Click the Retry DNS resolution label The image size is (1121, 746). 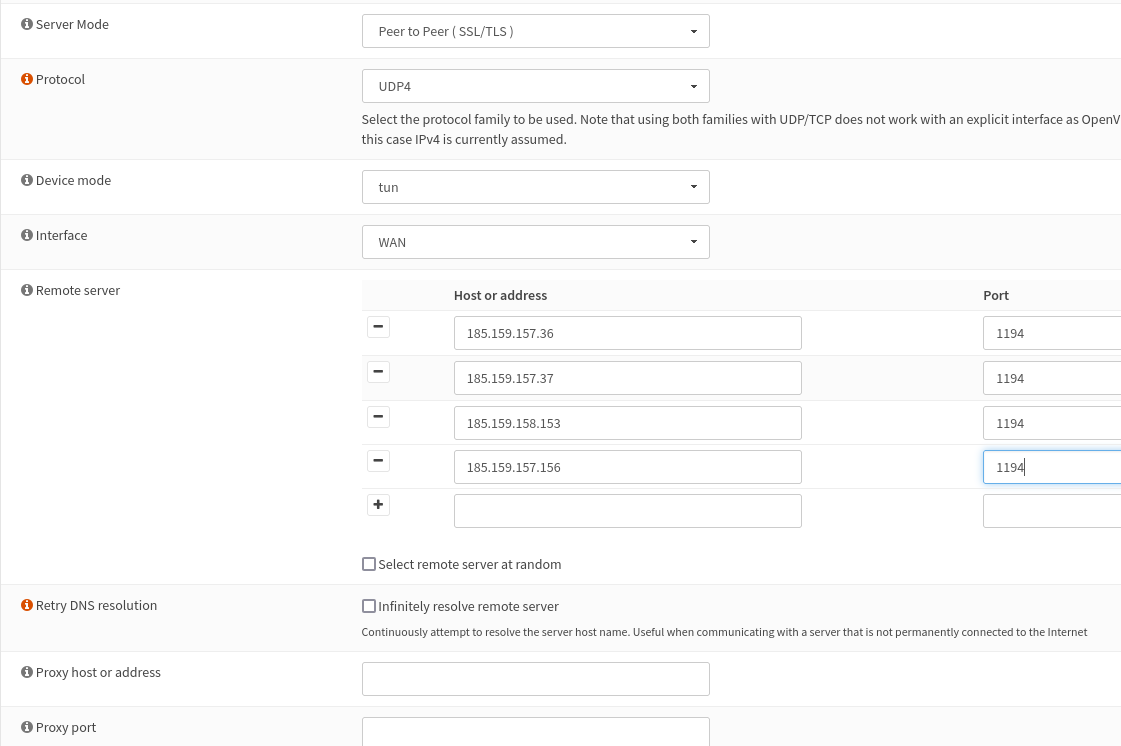pyautogui.click(x=97, y=605)
